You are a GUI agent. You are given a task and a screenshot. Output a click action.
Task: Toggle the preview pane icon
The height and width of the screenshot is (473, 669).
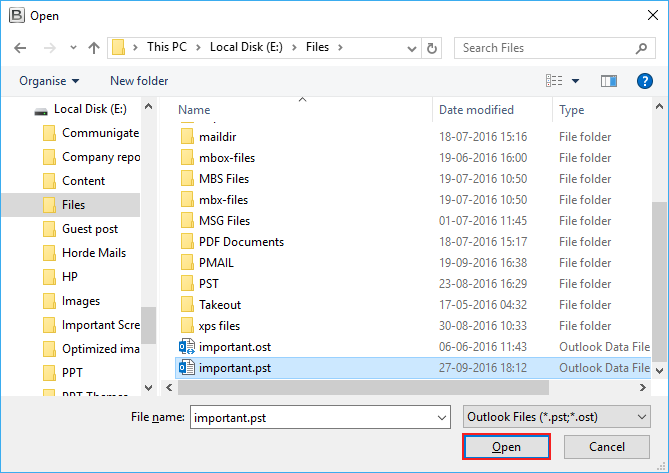coord(609,81)
